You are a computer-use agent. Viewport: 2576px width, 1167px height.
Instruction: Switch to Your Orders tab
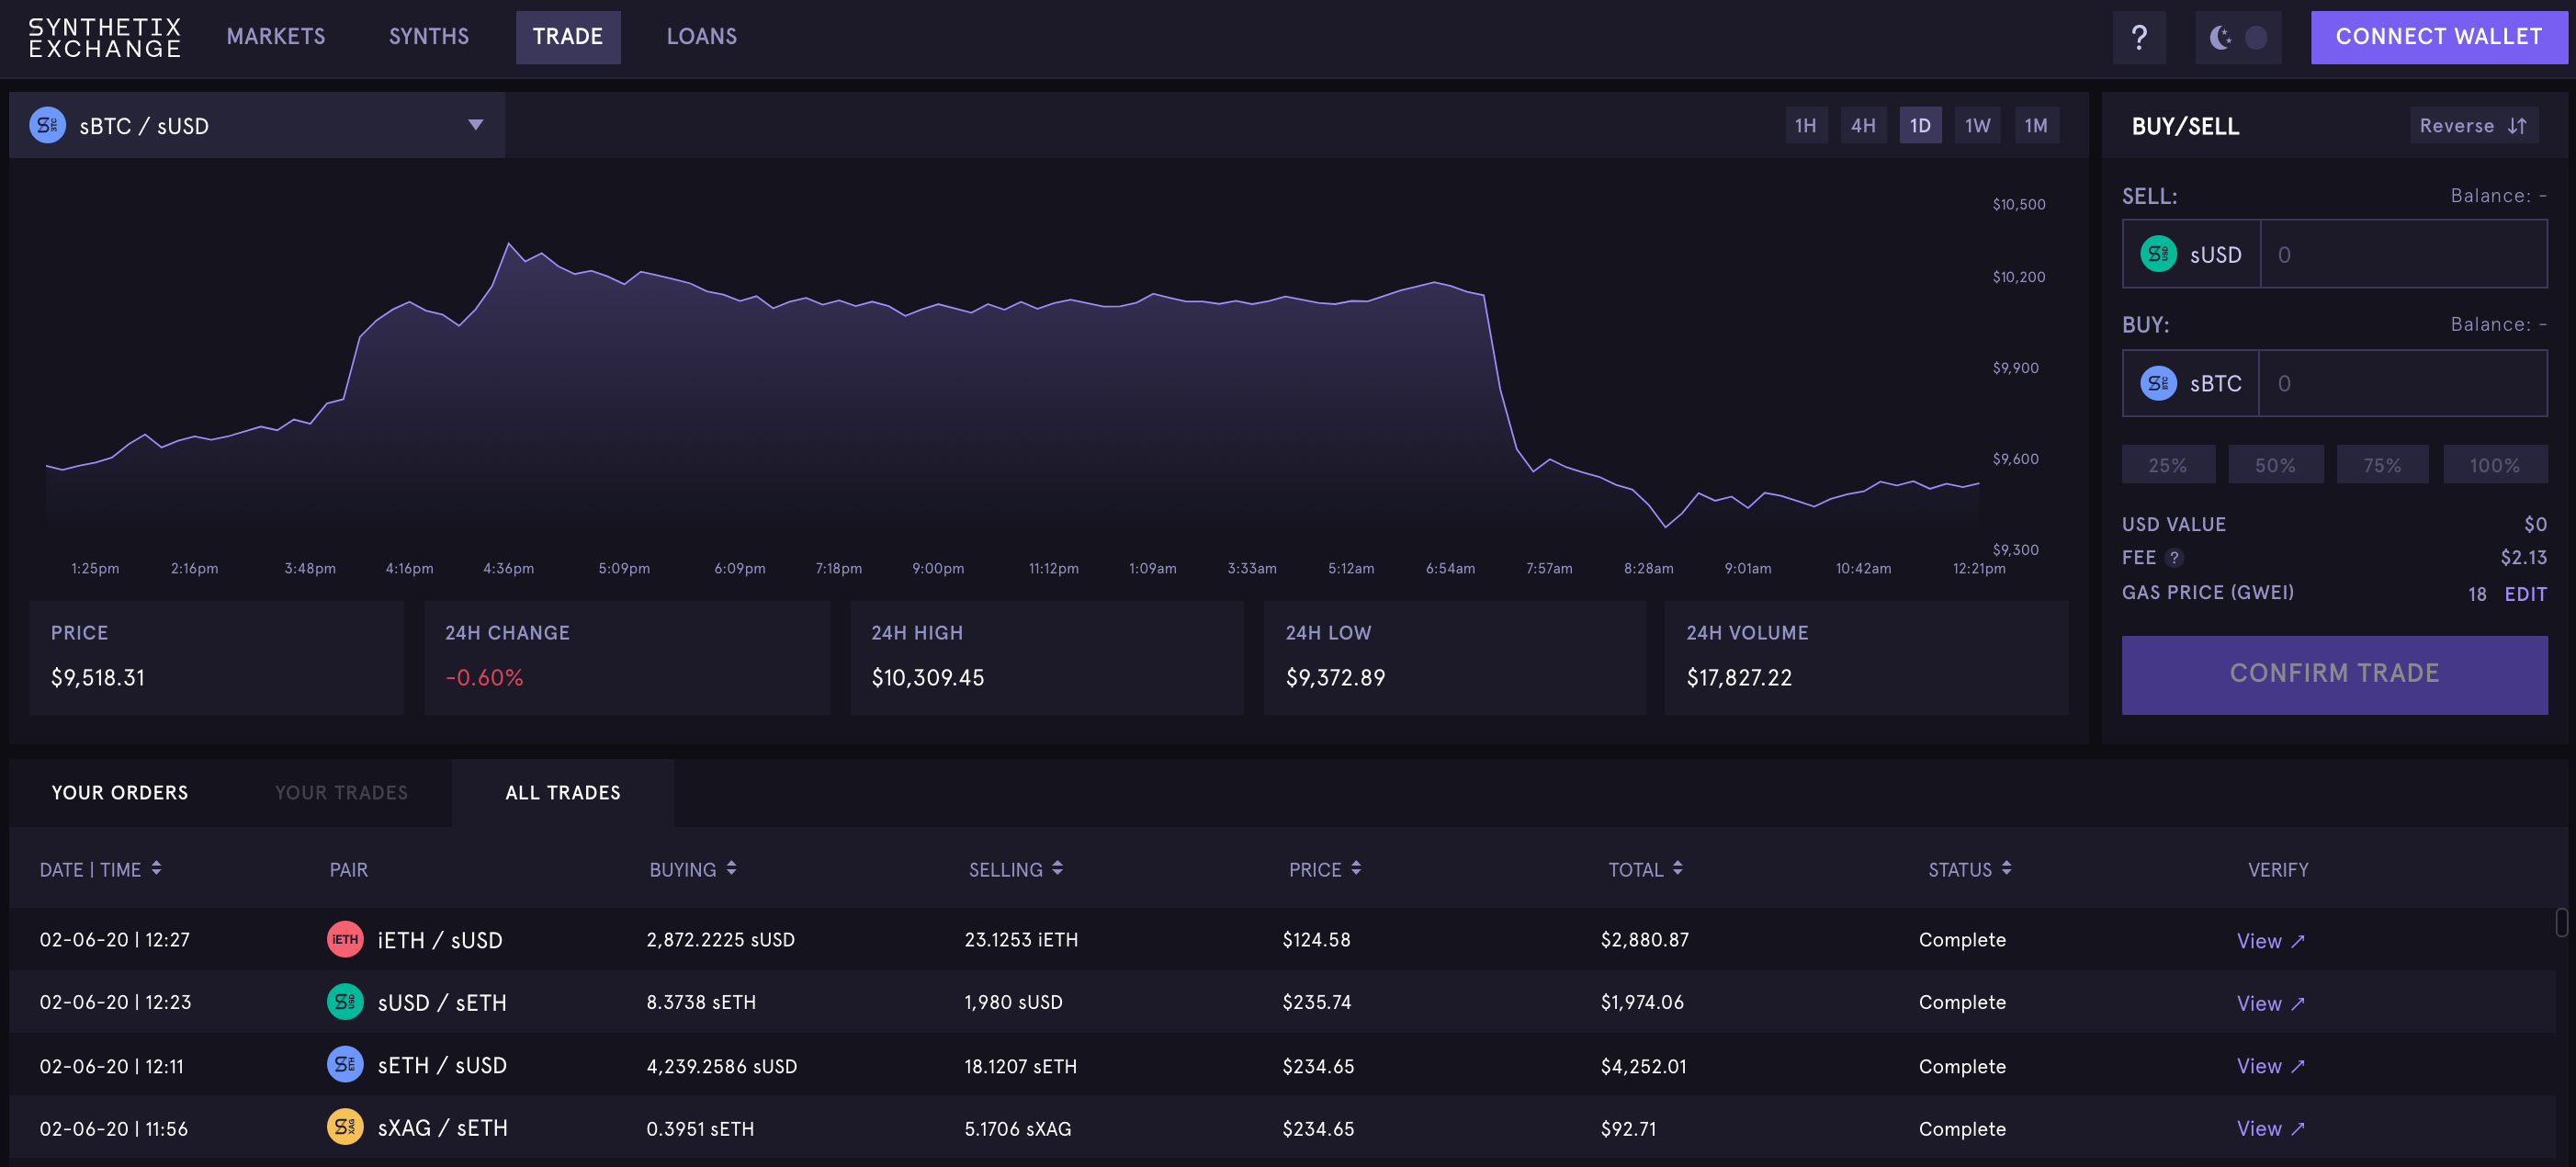(x=120, y=793)
